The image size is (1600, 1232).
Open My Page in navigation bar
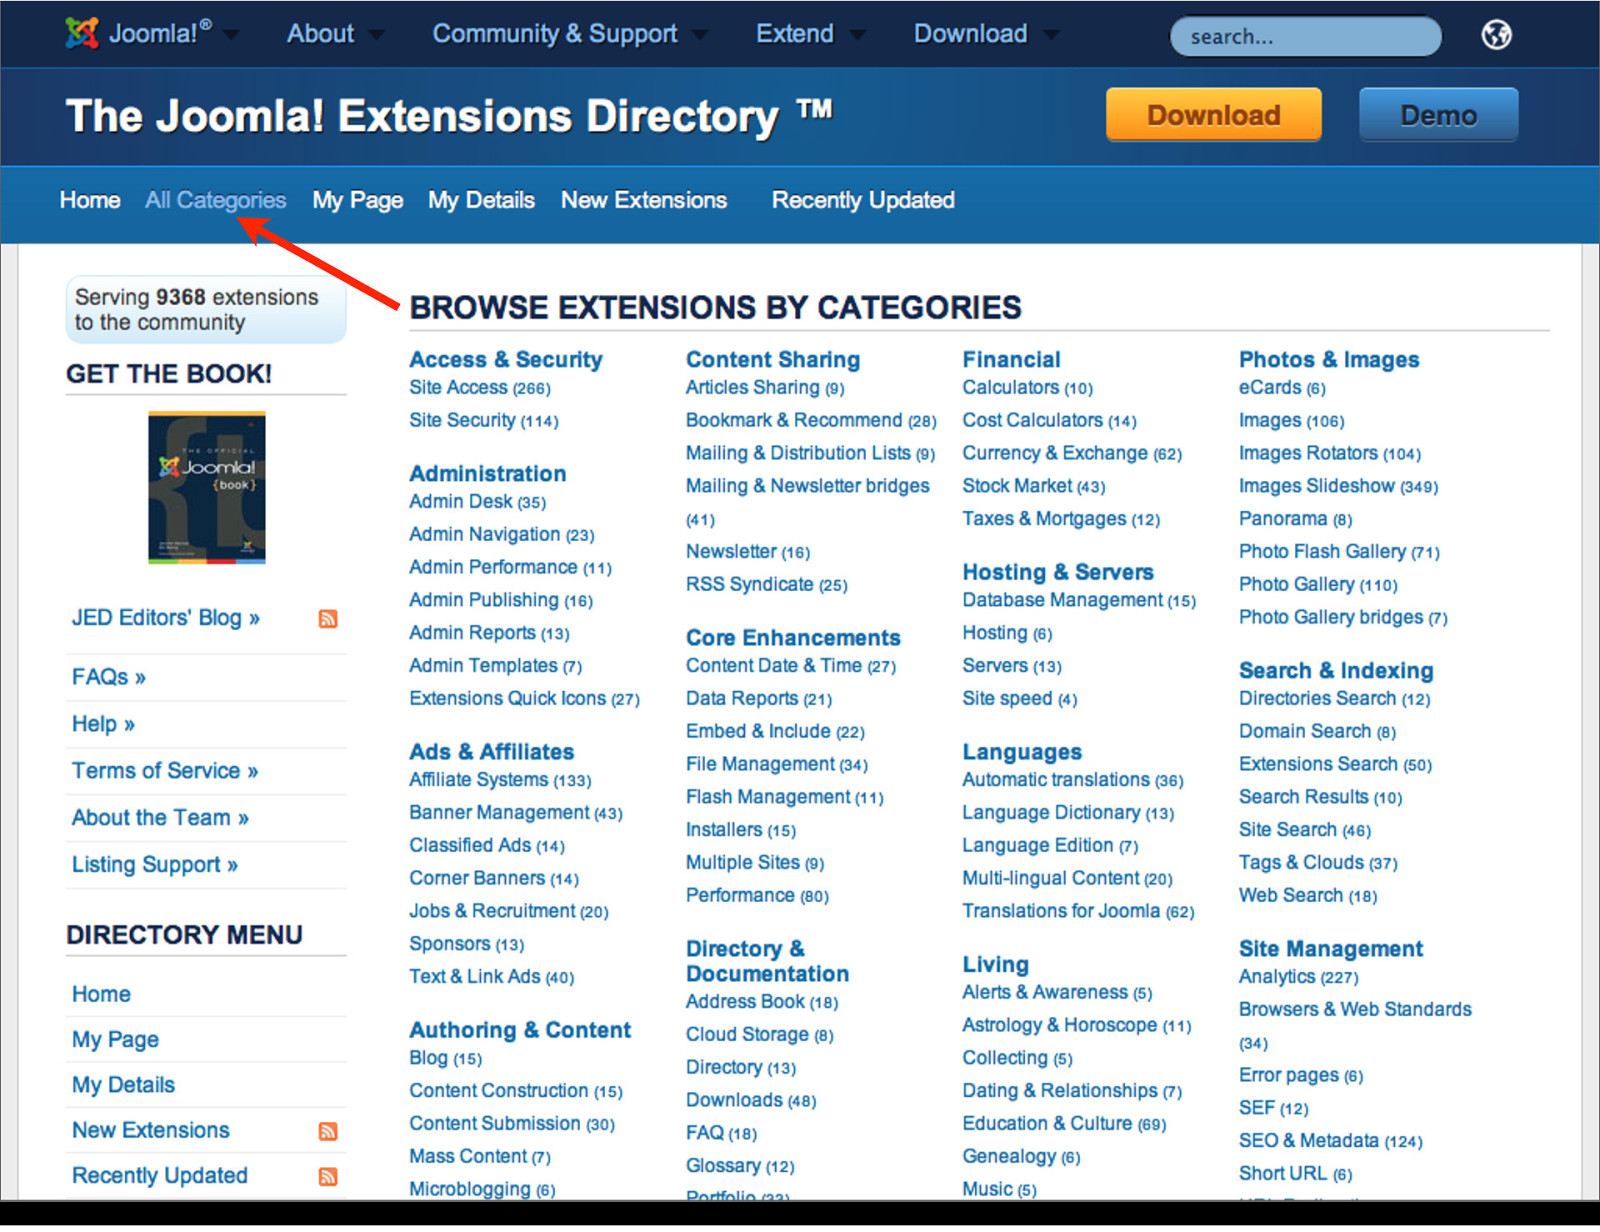358,200
